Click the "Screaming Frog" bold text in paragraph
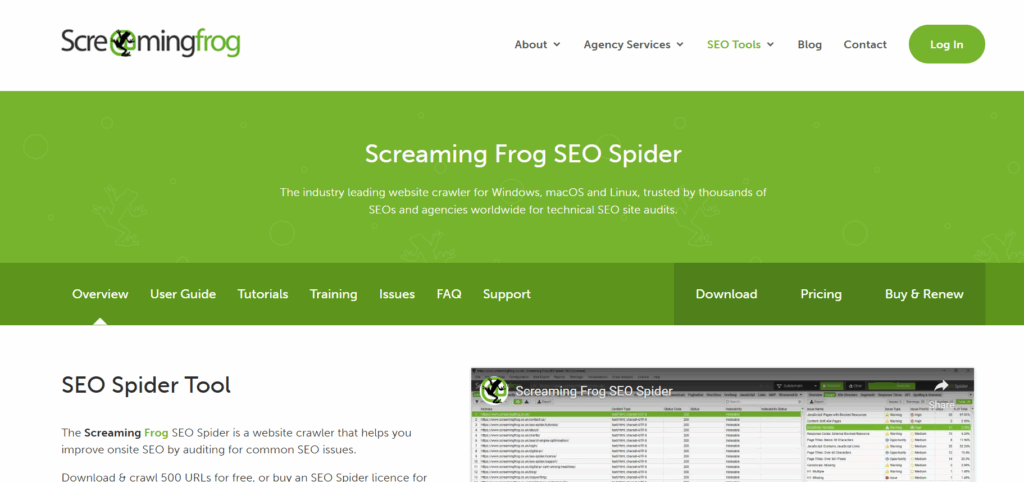 126,432
